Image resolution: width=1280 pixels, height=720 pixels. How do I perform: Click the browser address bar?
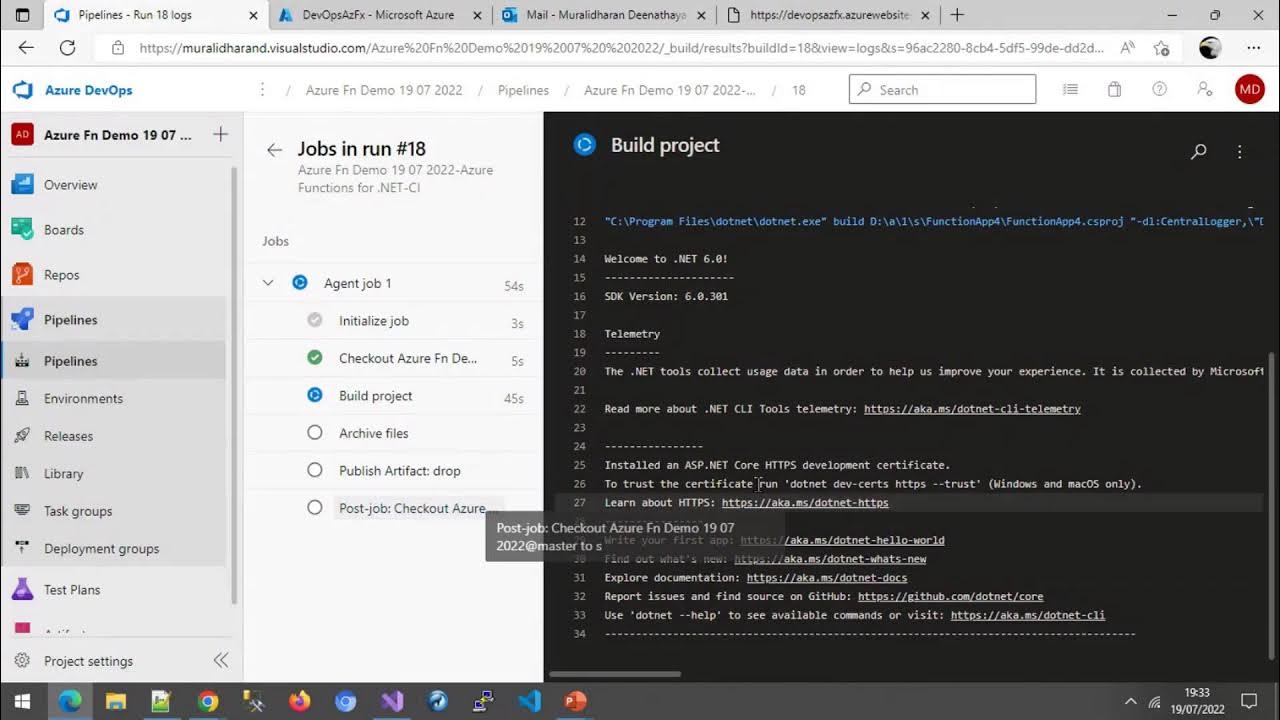[620, 47]
